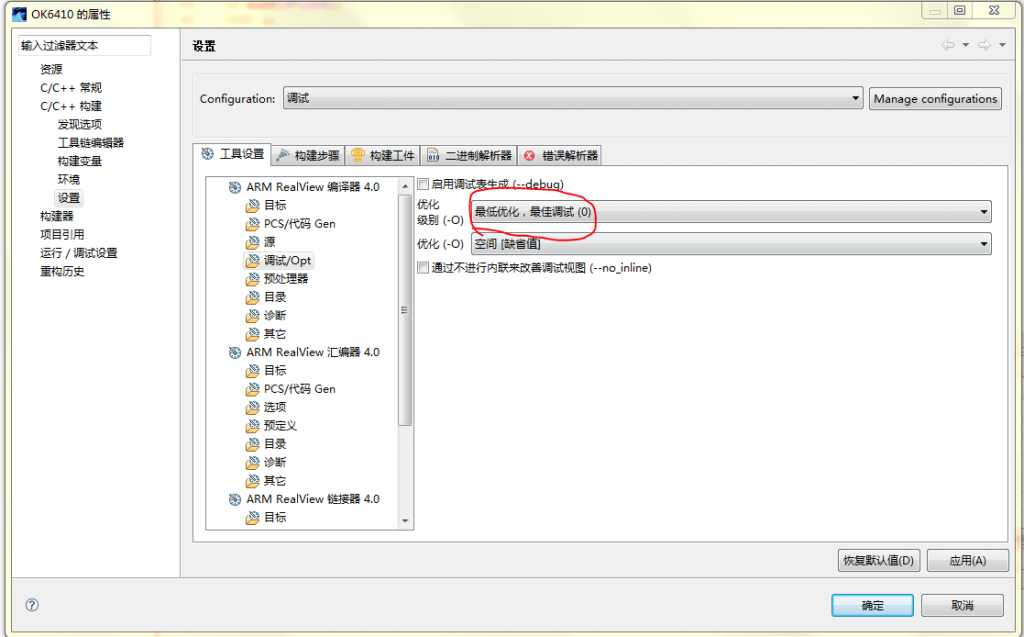1024x637 pixels.
Task: Click icon beside 预处理器 option
Action: 253,279
